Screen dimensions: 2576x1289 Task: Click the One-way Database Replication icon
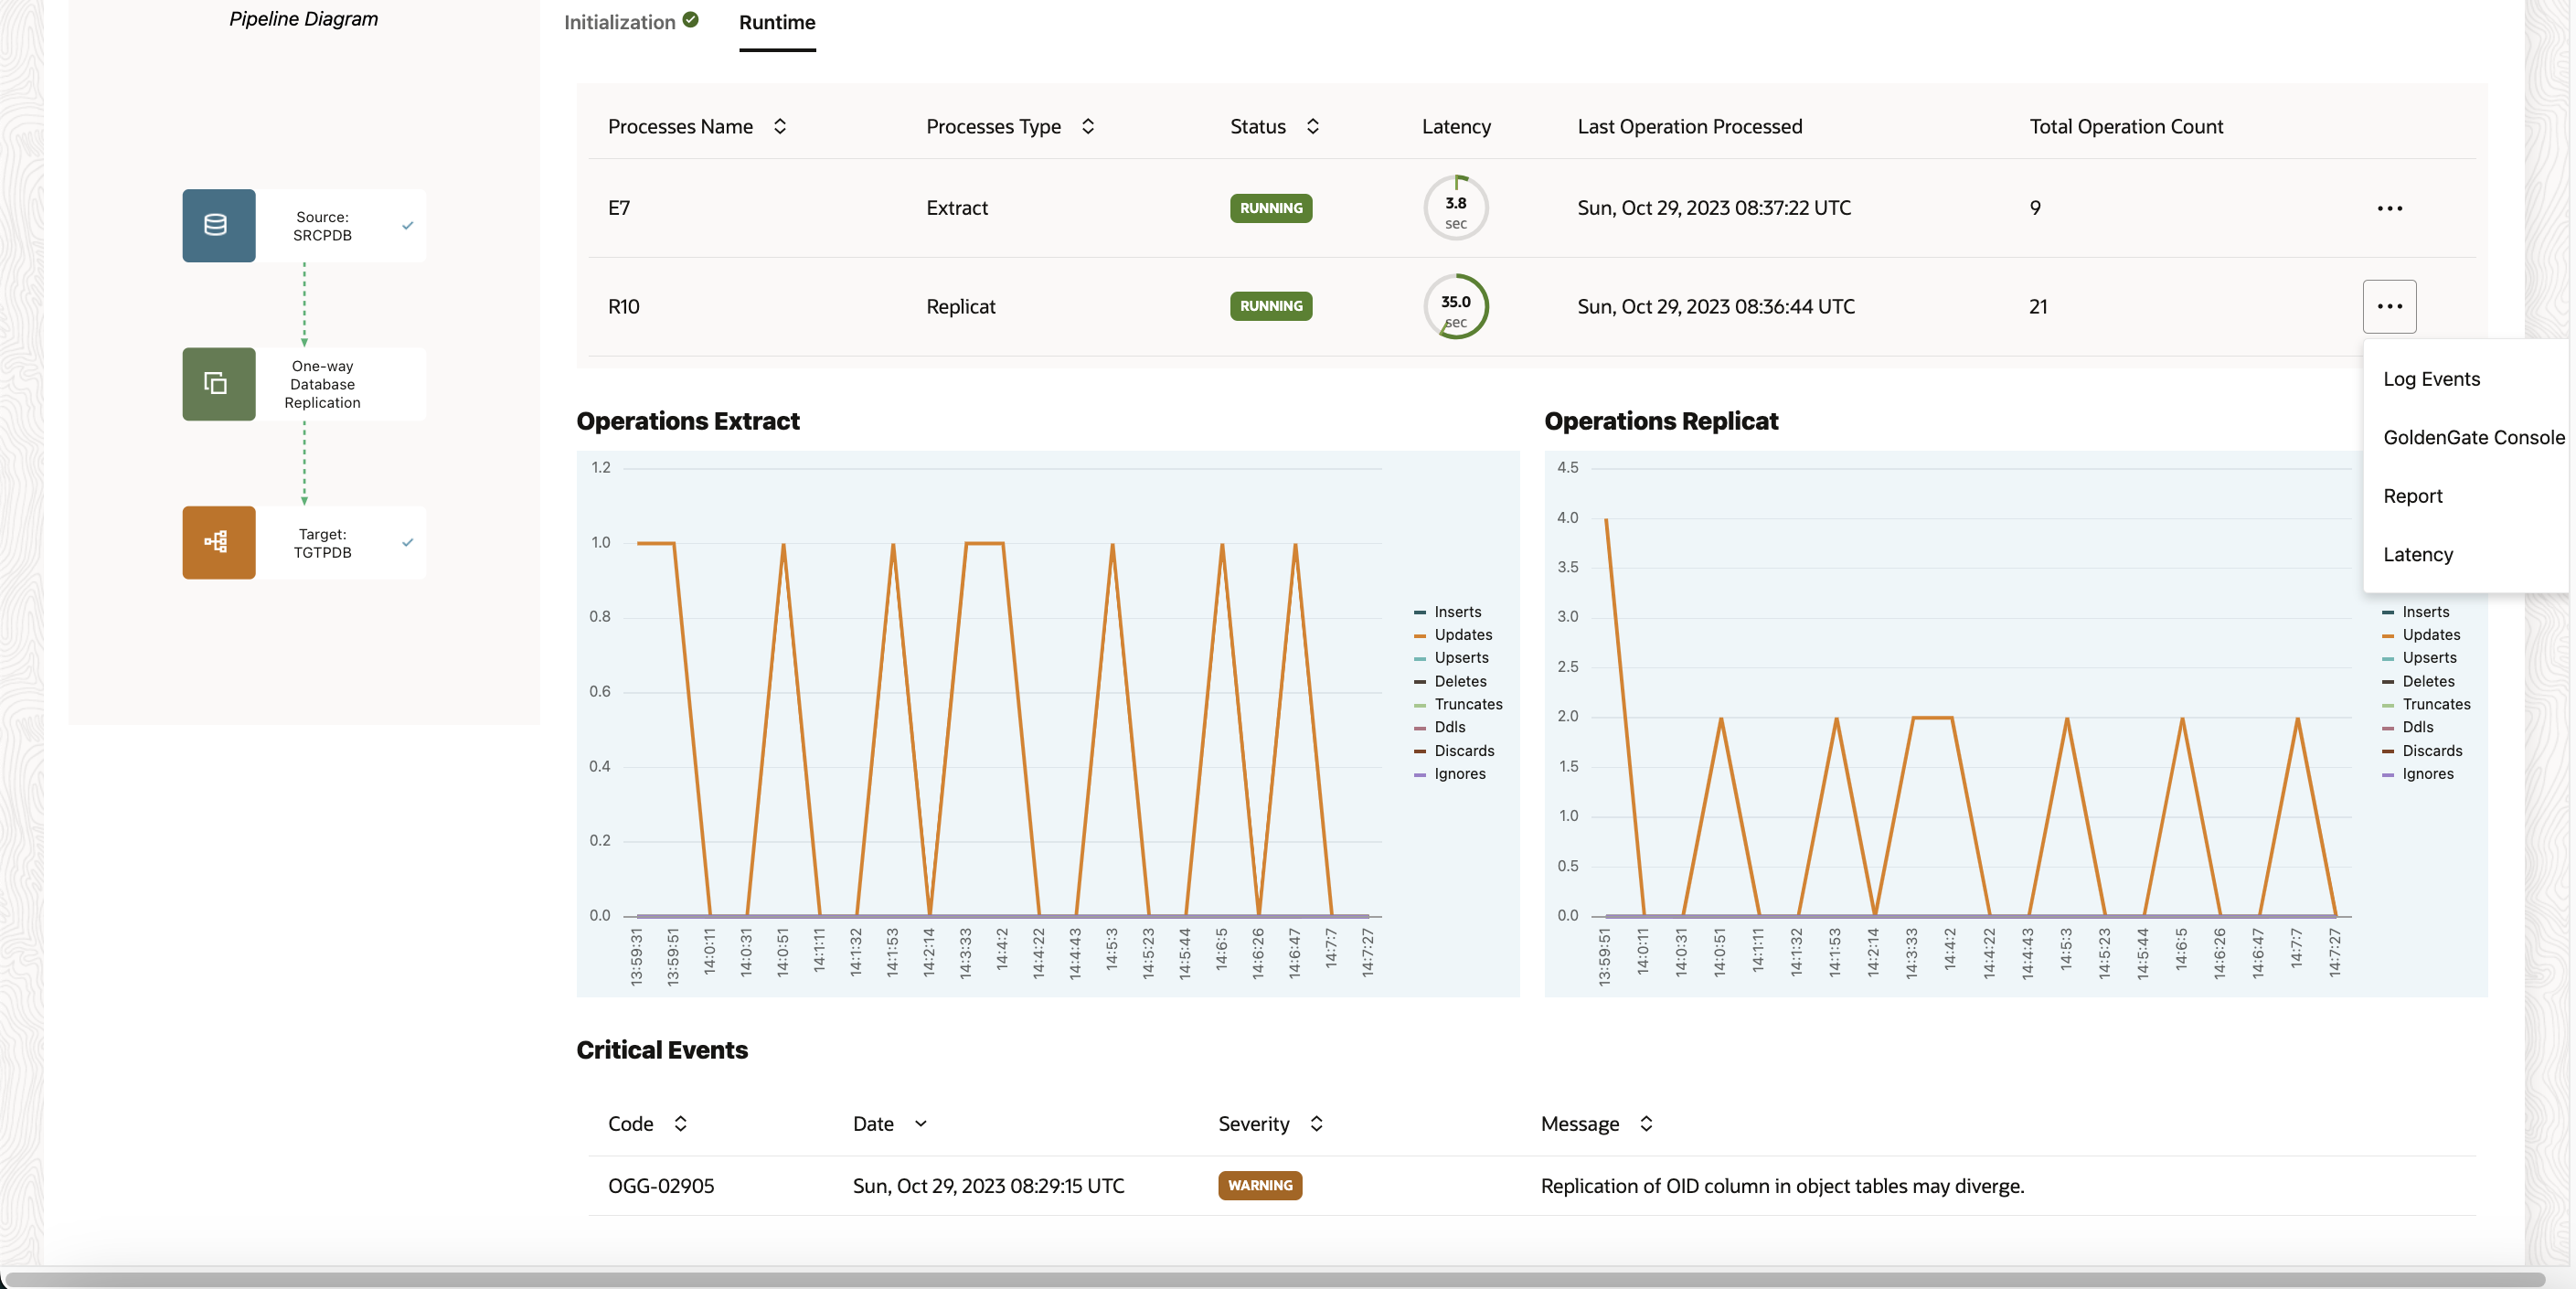218,384
